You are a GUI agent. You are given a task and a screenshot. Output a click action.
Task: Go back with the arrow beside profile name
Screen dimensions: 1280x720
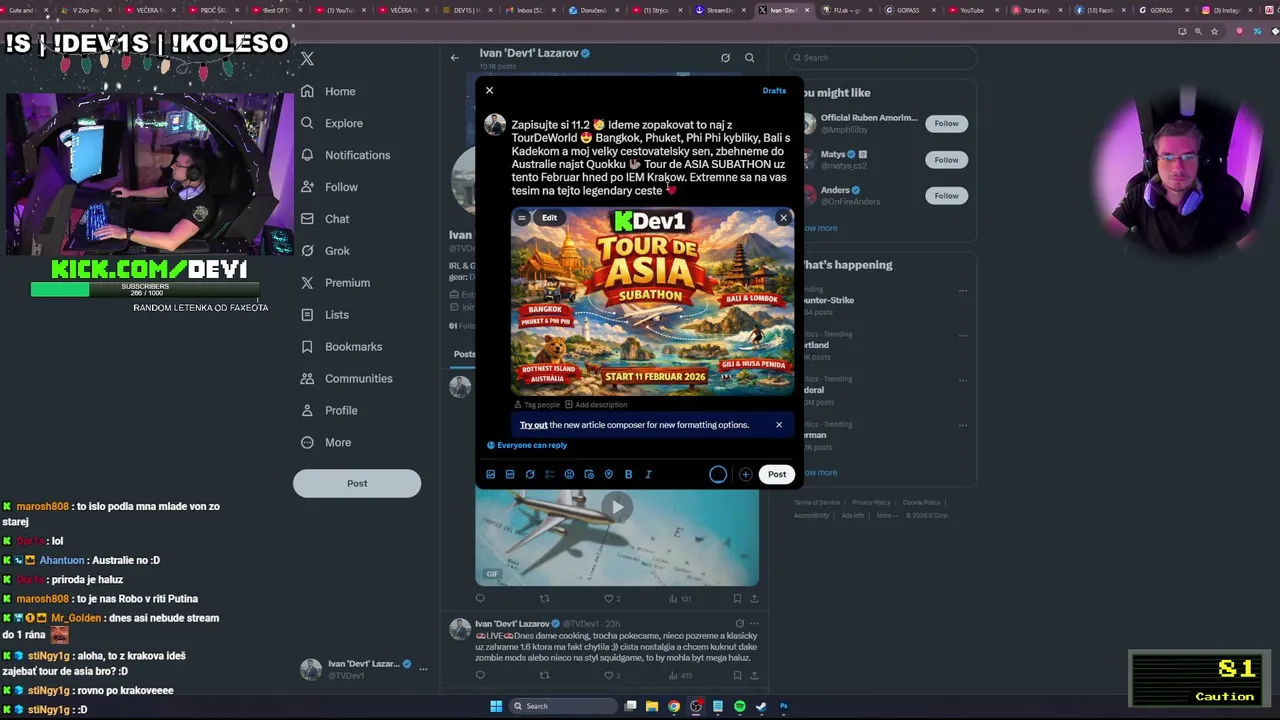coord(455,58)
